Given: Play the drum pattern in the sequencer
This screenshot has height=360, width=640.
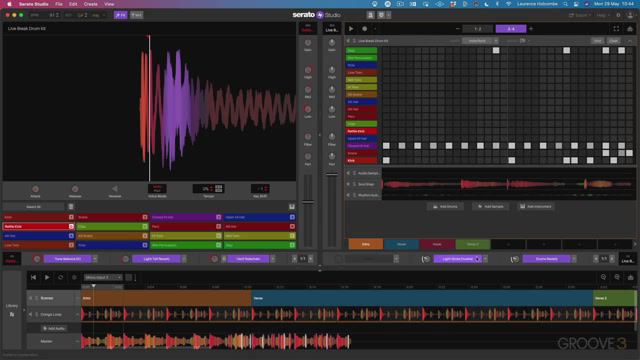Looking at the screenshot, I should [x=351, y=29].
